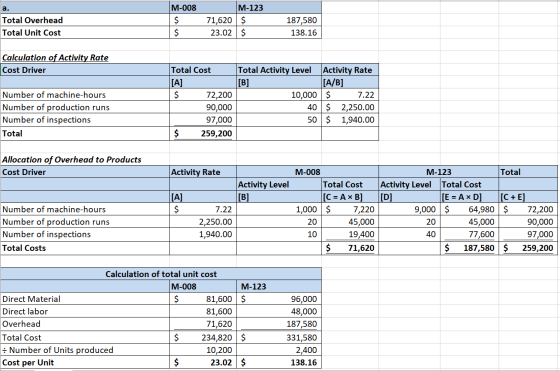Select Total Costs 71,620 in allocation table
The image size is (560, 371).
coord(350,248)
